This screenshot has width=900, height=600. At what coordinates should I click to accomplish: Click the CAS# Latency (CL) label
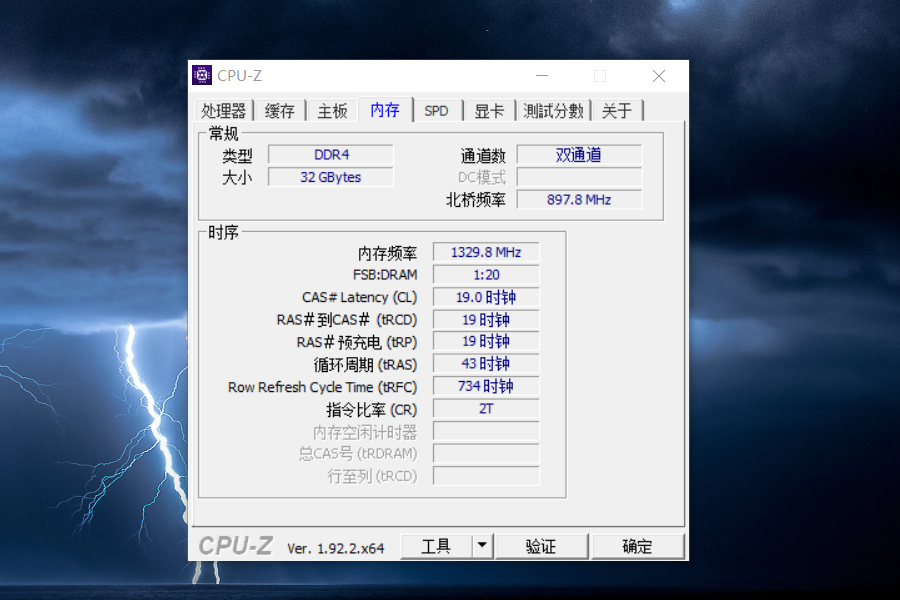[359, 297]
